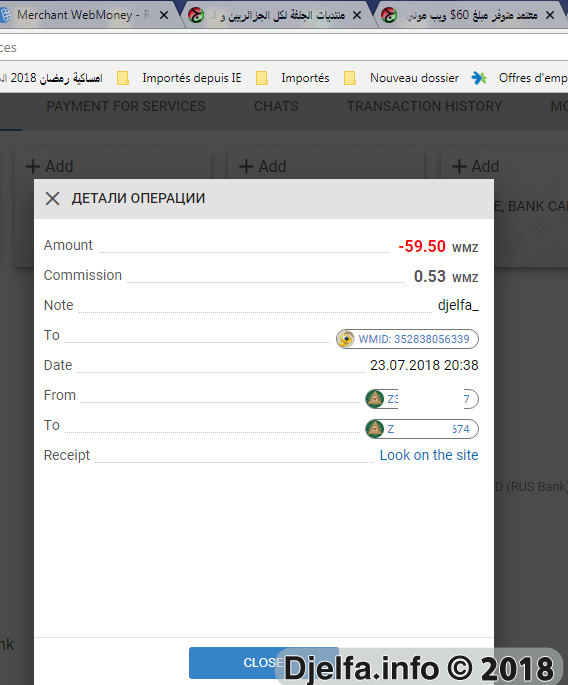Screen dimensions: 568x685
Task: Switch to the $60 WebMoney Arabic tab
Action: pos(470,15)
